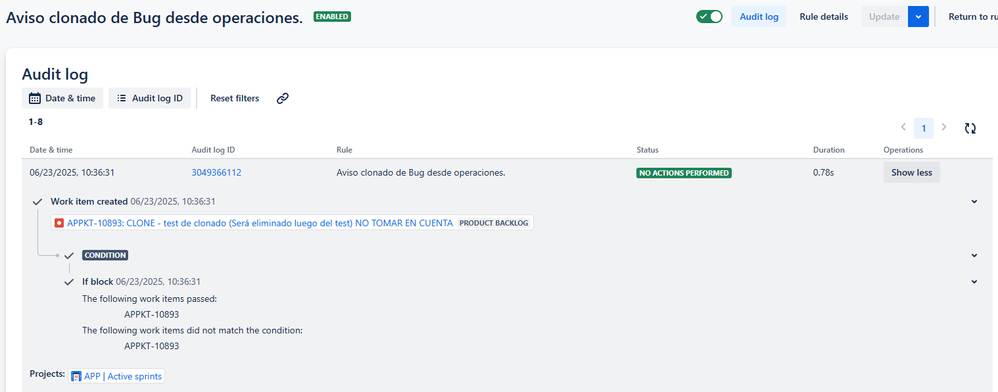The width and height of the screenshot is (998, 392).
Task: Refresh the audit log list
Action: [x=970, y=128]
